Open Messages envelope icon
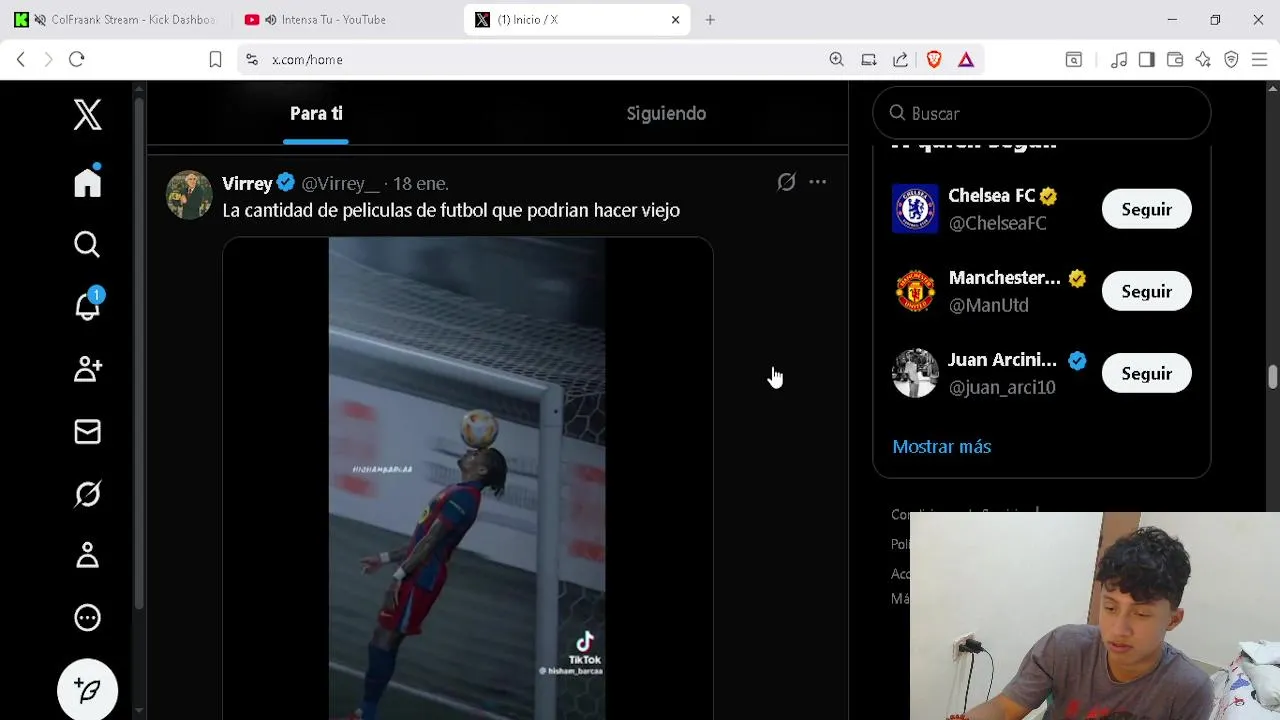This screenshot has height=720, width=1280. pyautogui.click(x=87, y=431)
